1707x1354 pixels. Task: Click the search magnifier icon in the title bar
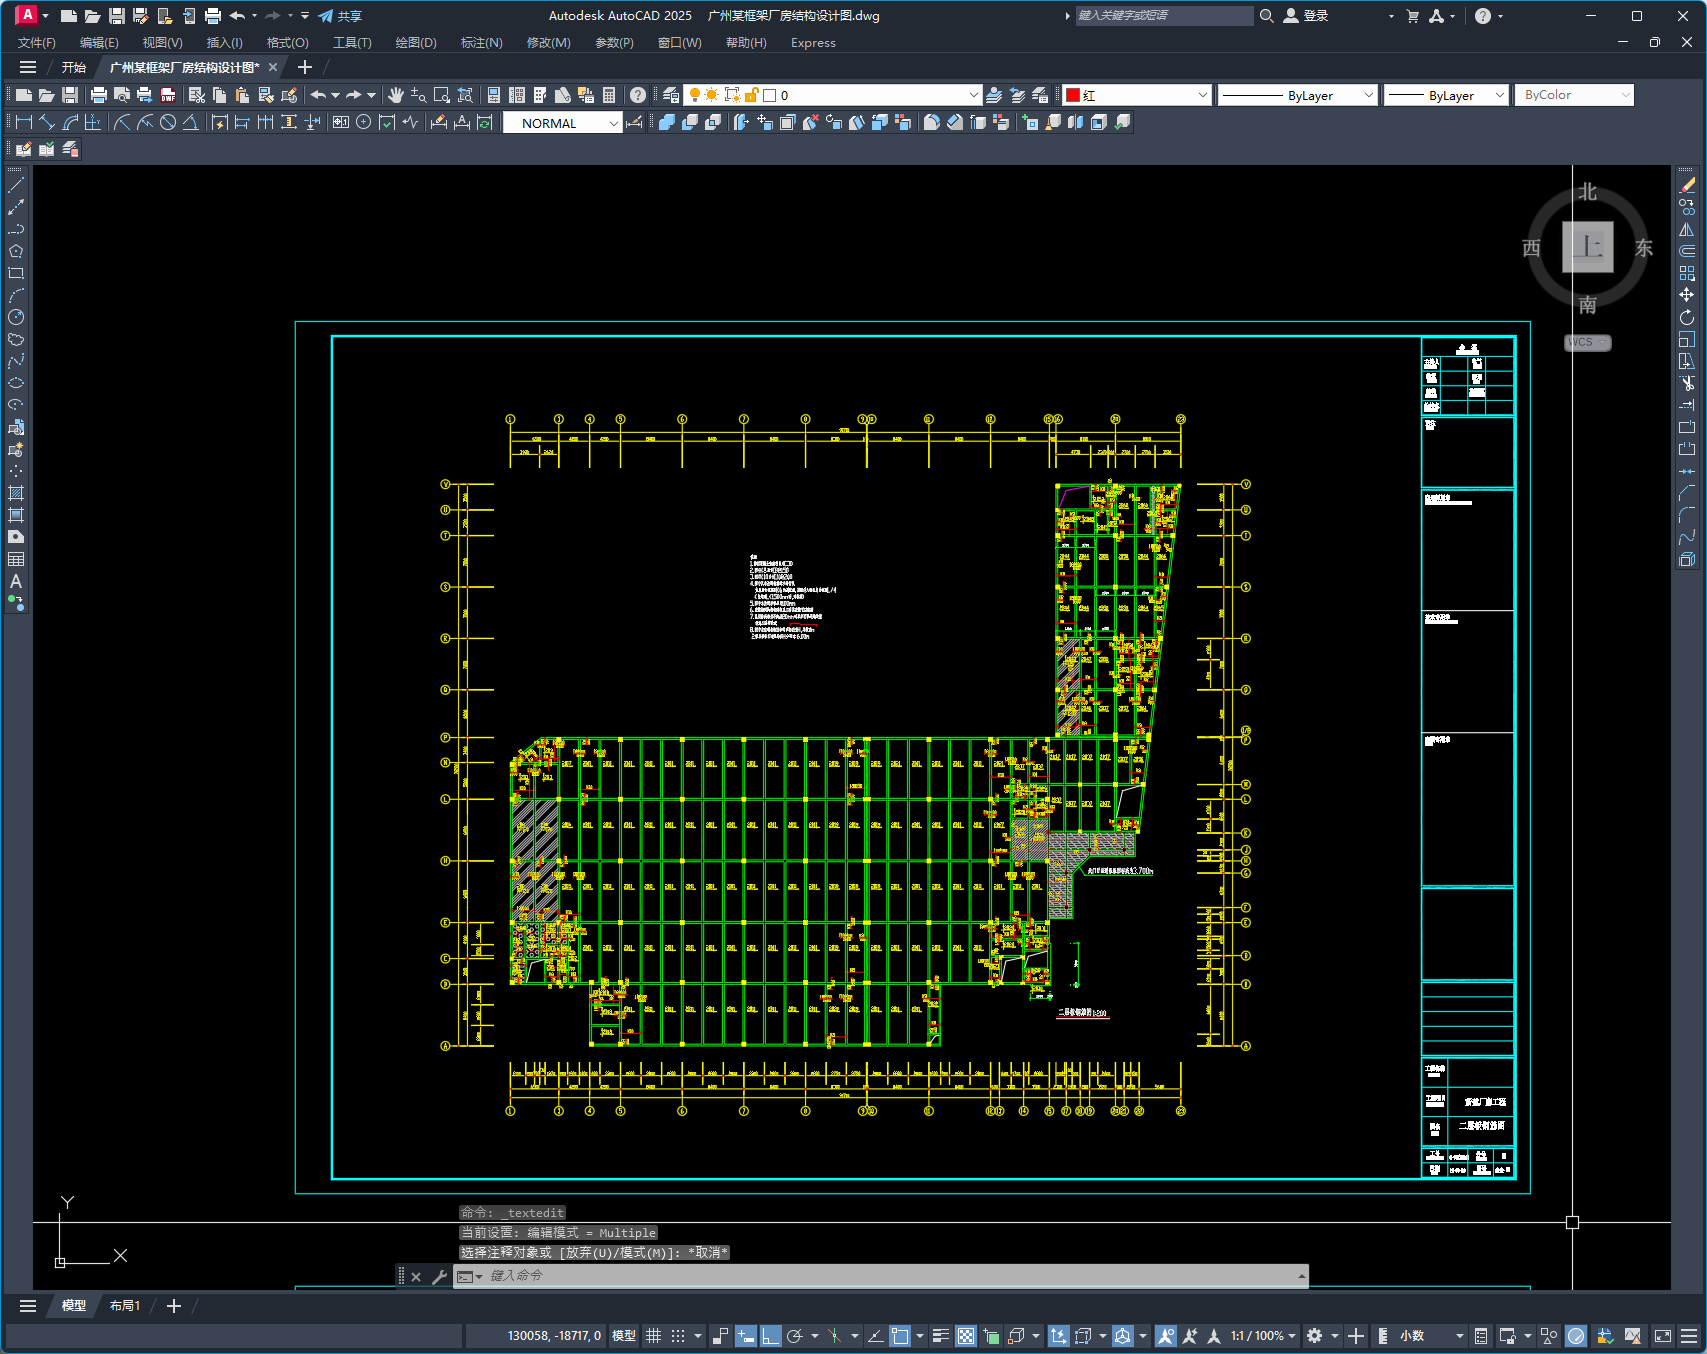(1266, 16)
